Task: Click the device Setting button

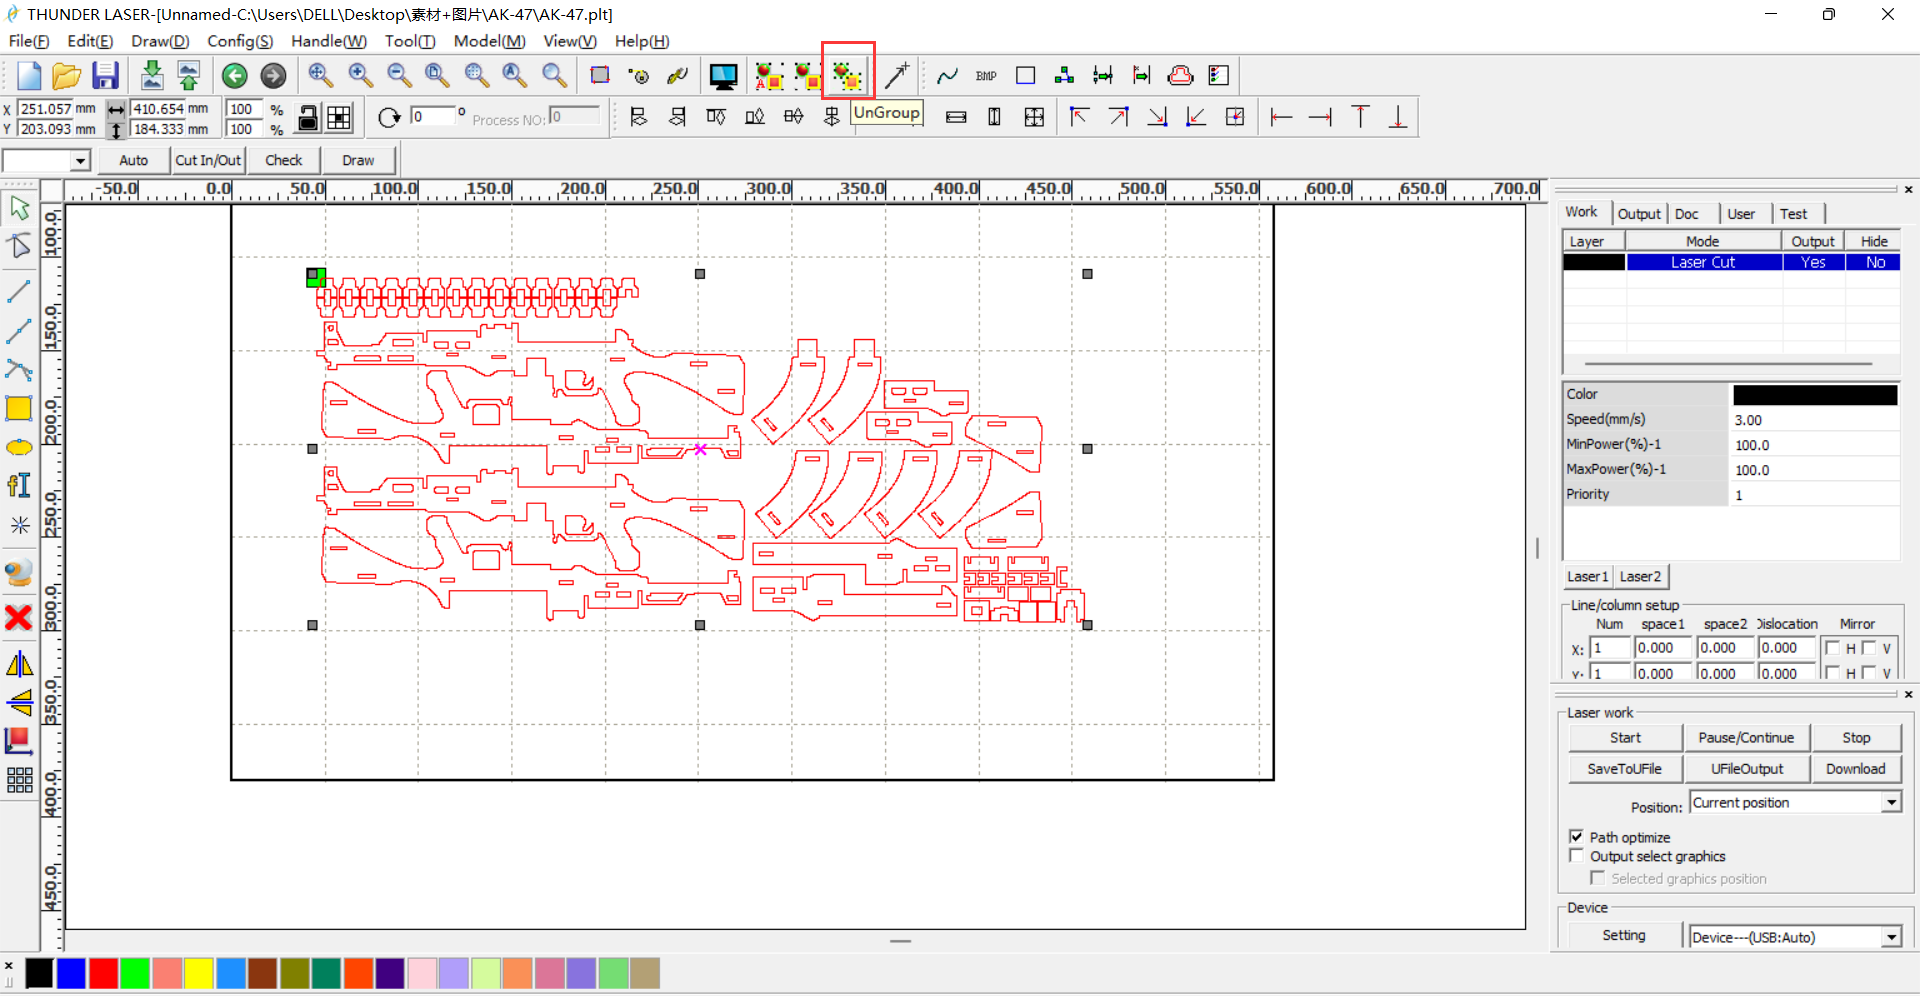Action: tap(1624, 936)
